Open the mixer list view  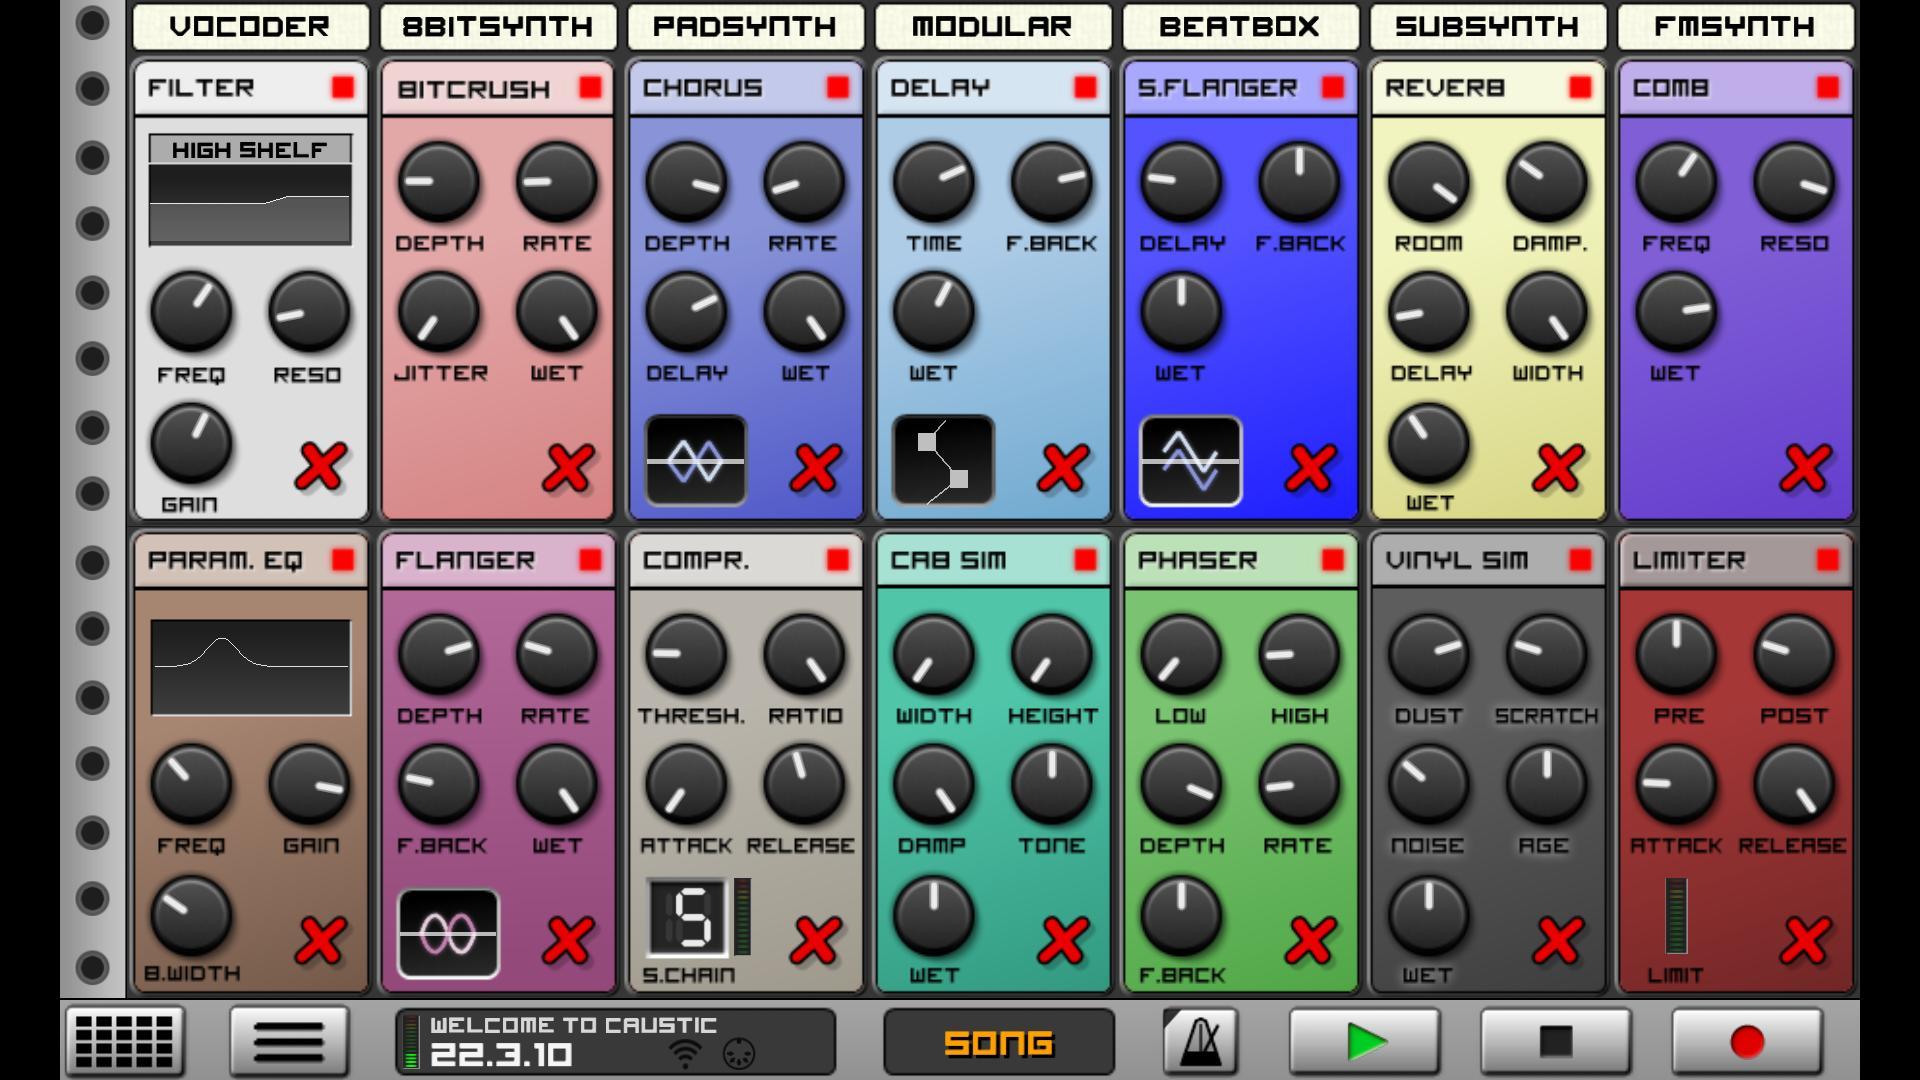[x=288, y=1040]
